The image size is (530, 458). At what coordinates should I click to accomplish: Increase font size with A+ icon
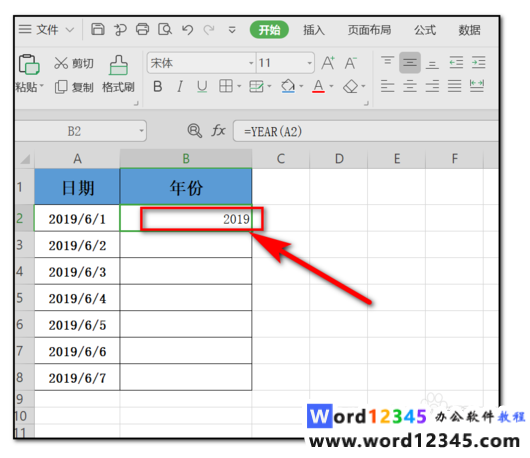(328, 63)
